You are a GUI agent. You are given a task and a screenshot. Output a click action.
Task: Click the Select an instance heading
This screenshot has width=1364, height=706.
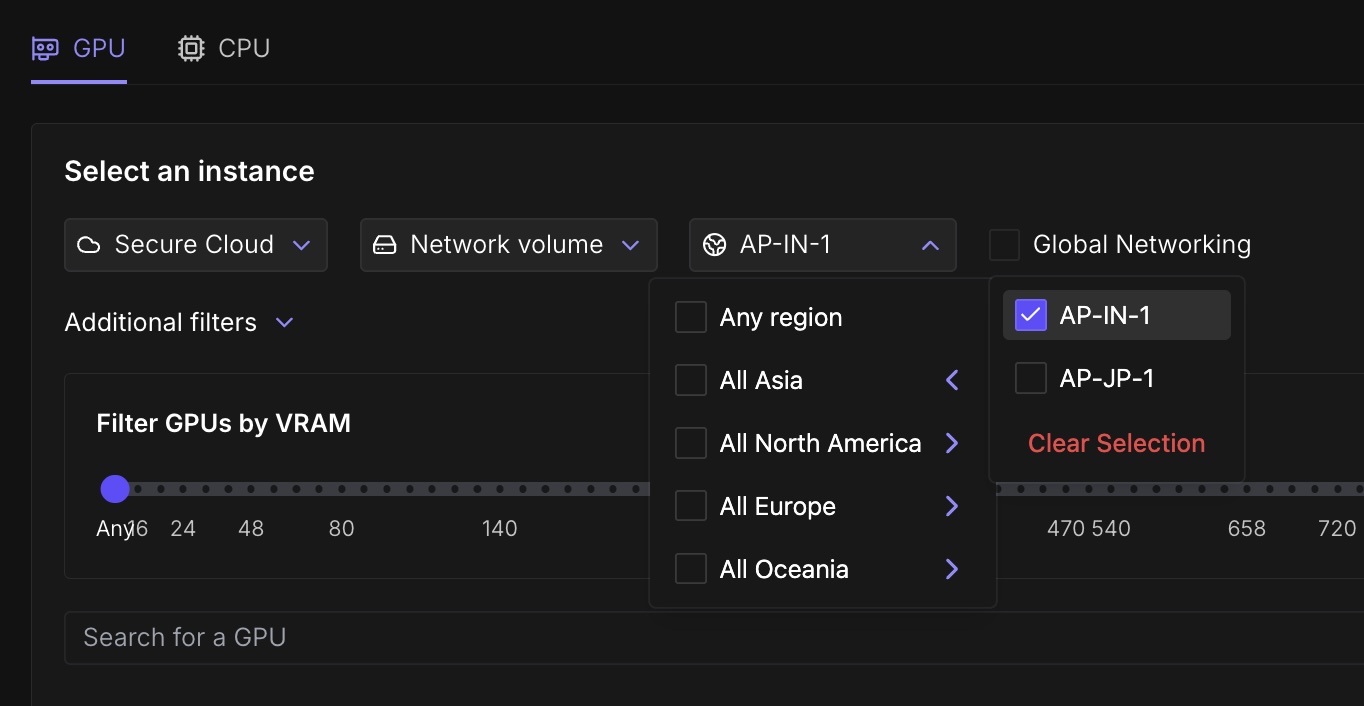click(x=190, y=171)
